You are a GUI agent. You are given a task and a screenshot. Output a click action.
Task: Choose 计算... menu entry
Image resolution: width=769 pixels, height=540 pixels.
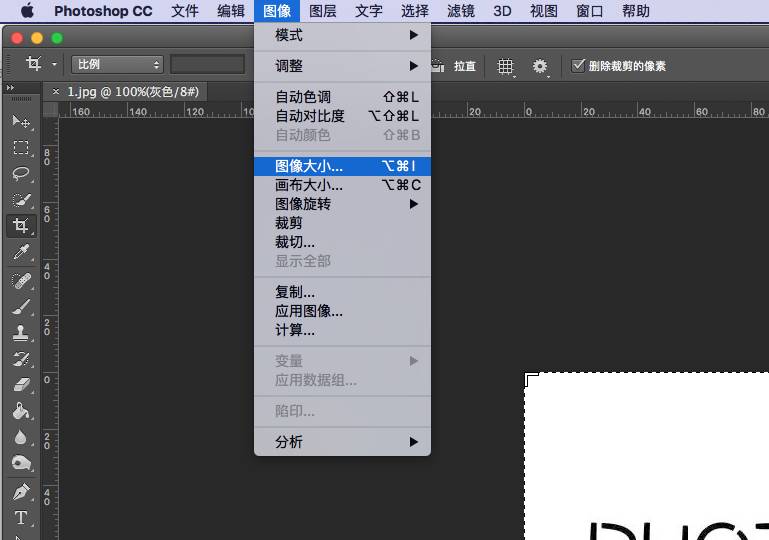(x=342, y=331)
